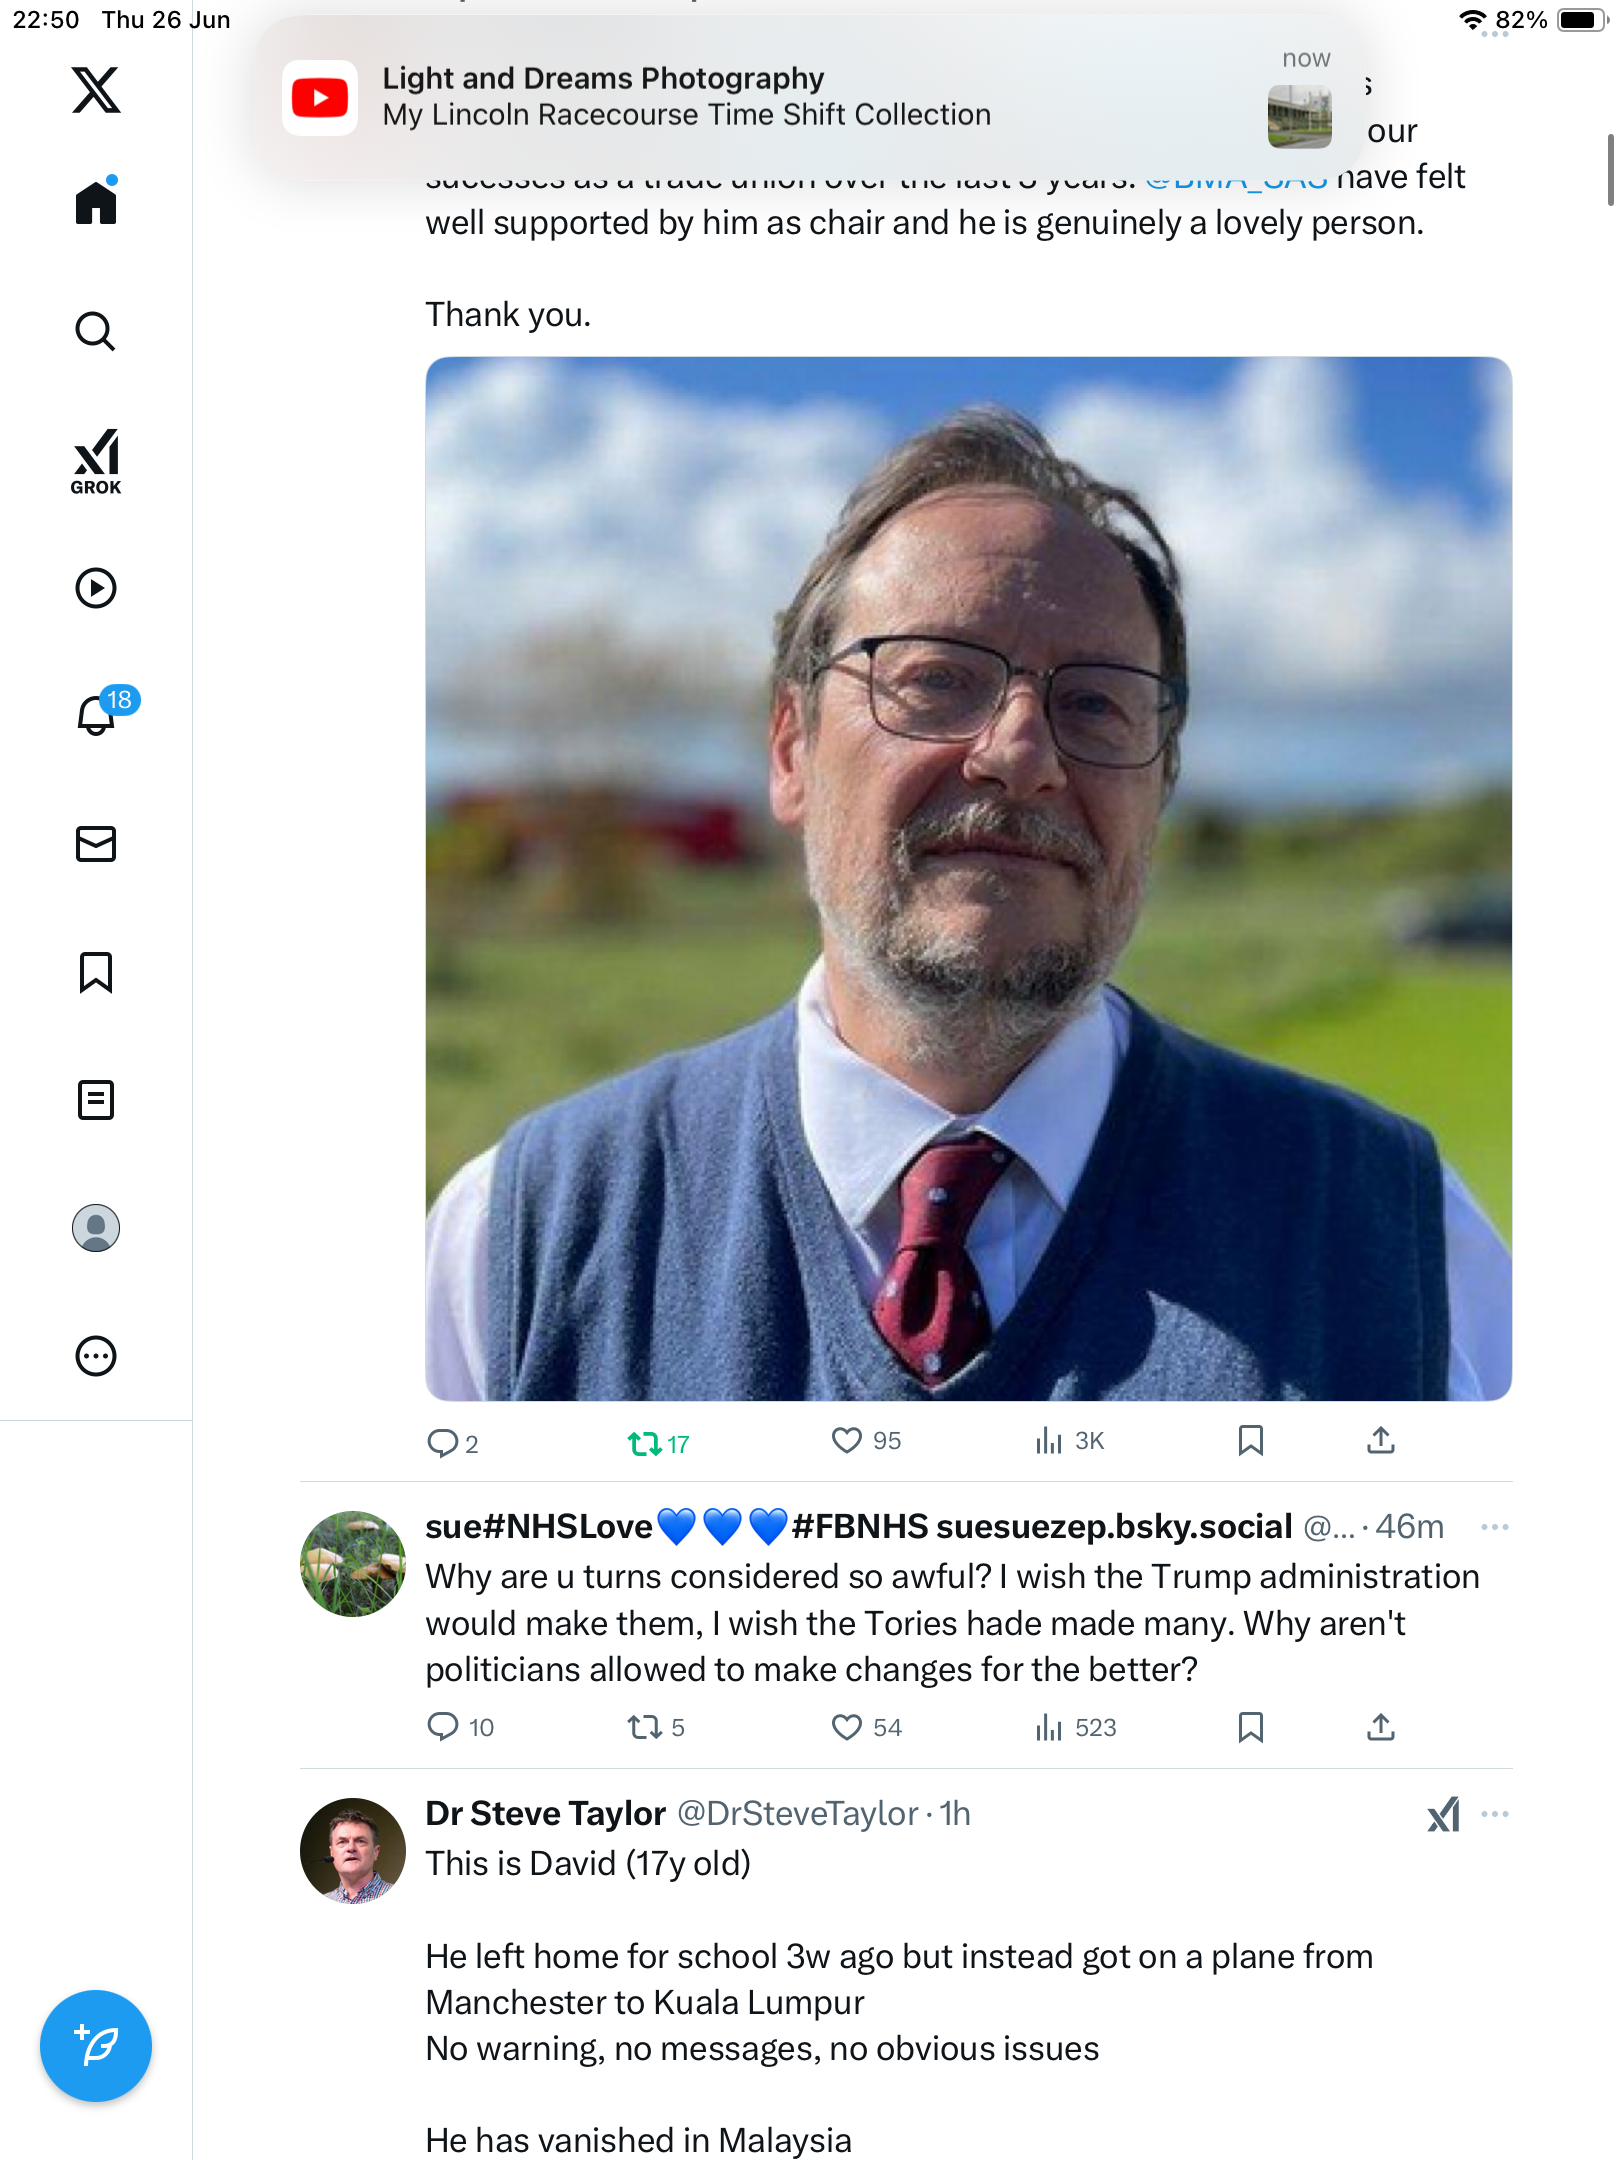The image size is (1620, 2160).
Task: Tap the X logo in sidebar
Action: tap(96, 90)
